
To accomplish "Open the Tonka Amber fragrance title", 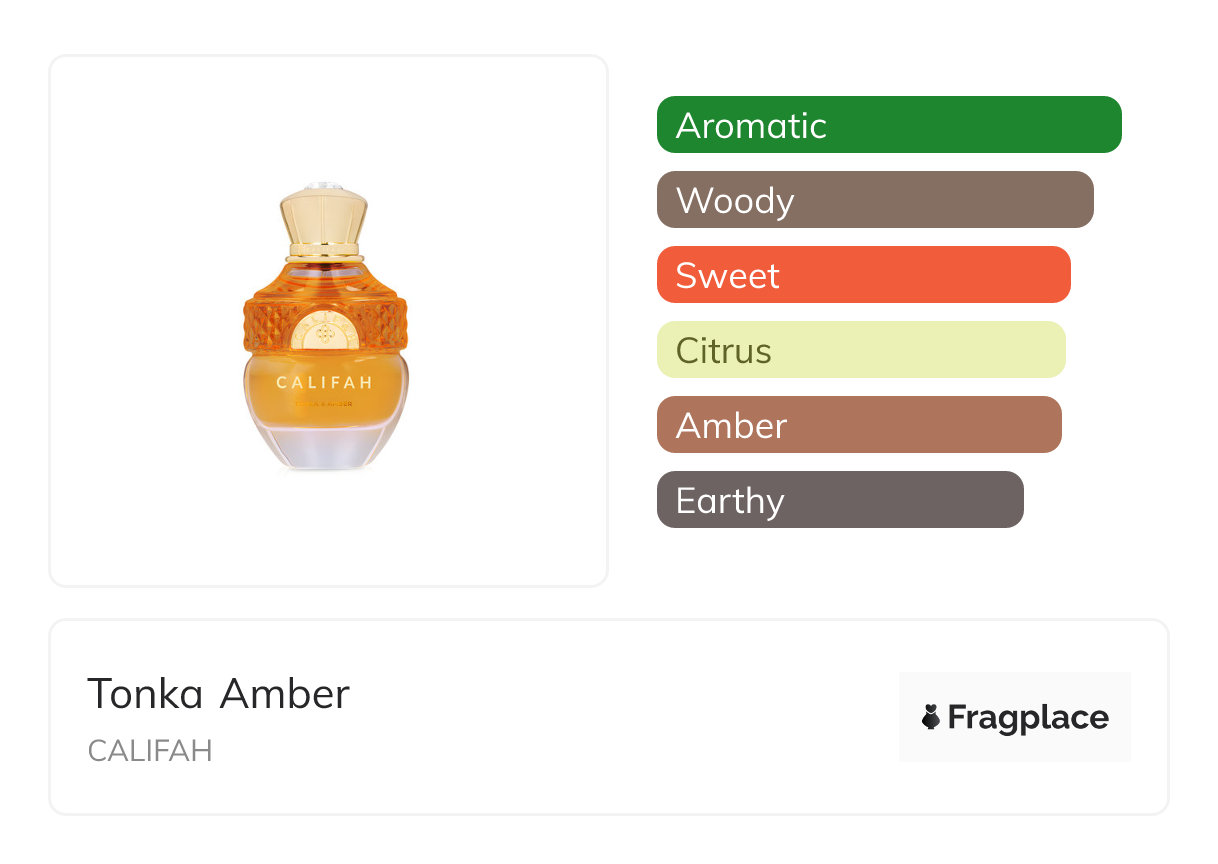I will [218, 694].
